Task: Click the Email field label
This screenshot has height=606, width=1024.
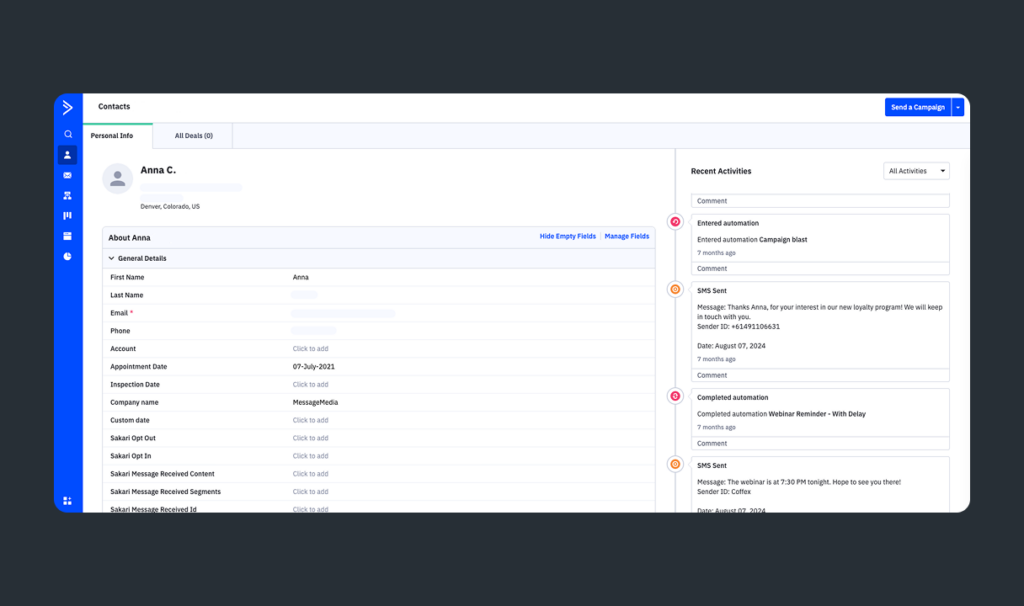Action: pos(119,313)
